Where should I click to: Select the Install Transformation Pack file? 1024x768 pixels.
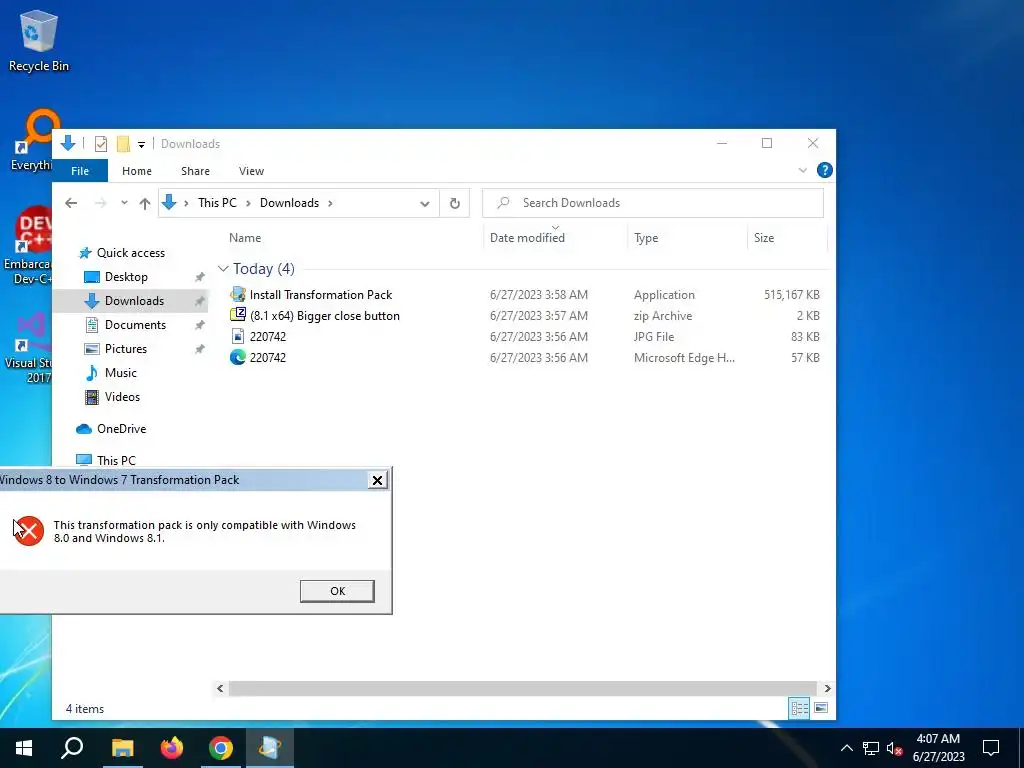pyautogui.click(x=321, y=295)
